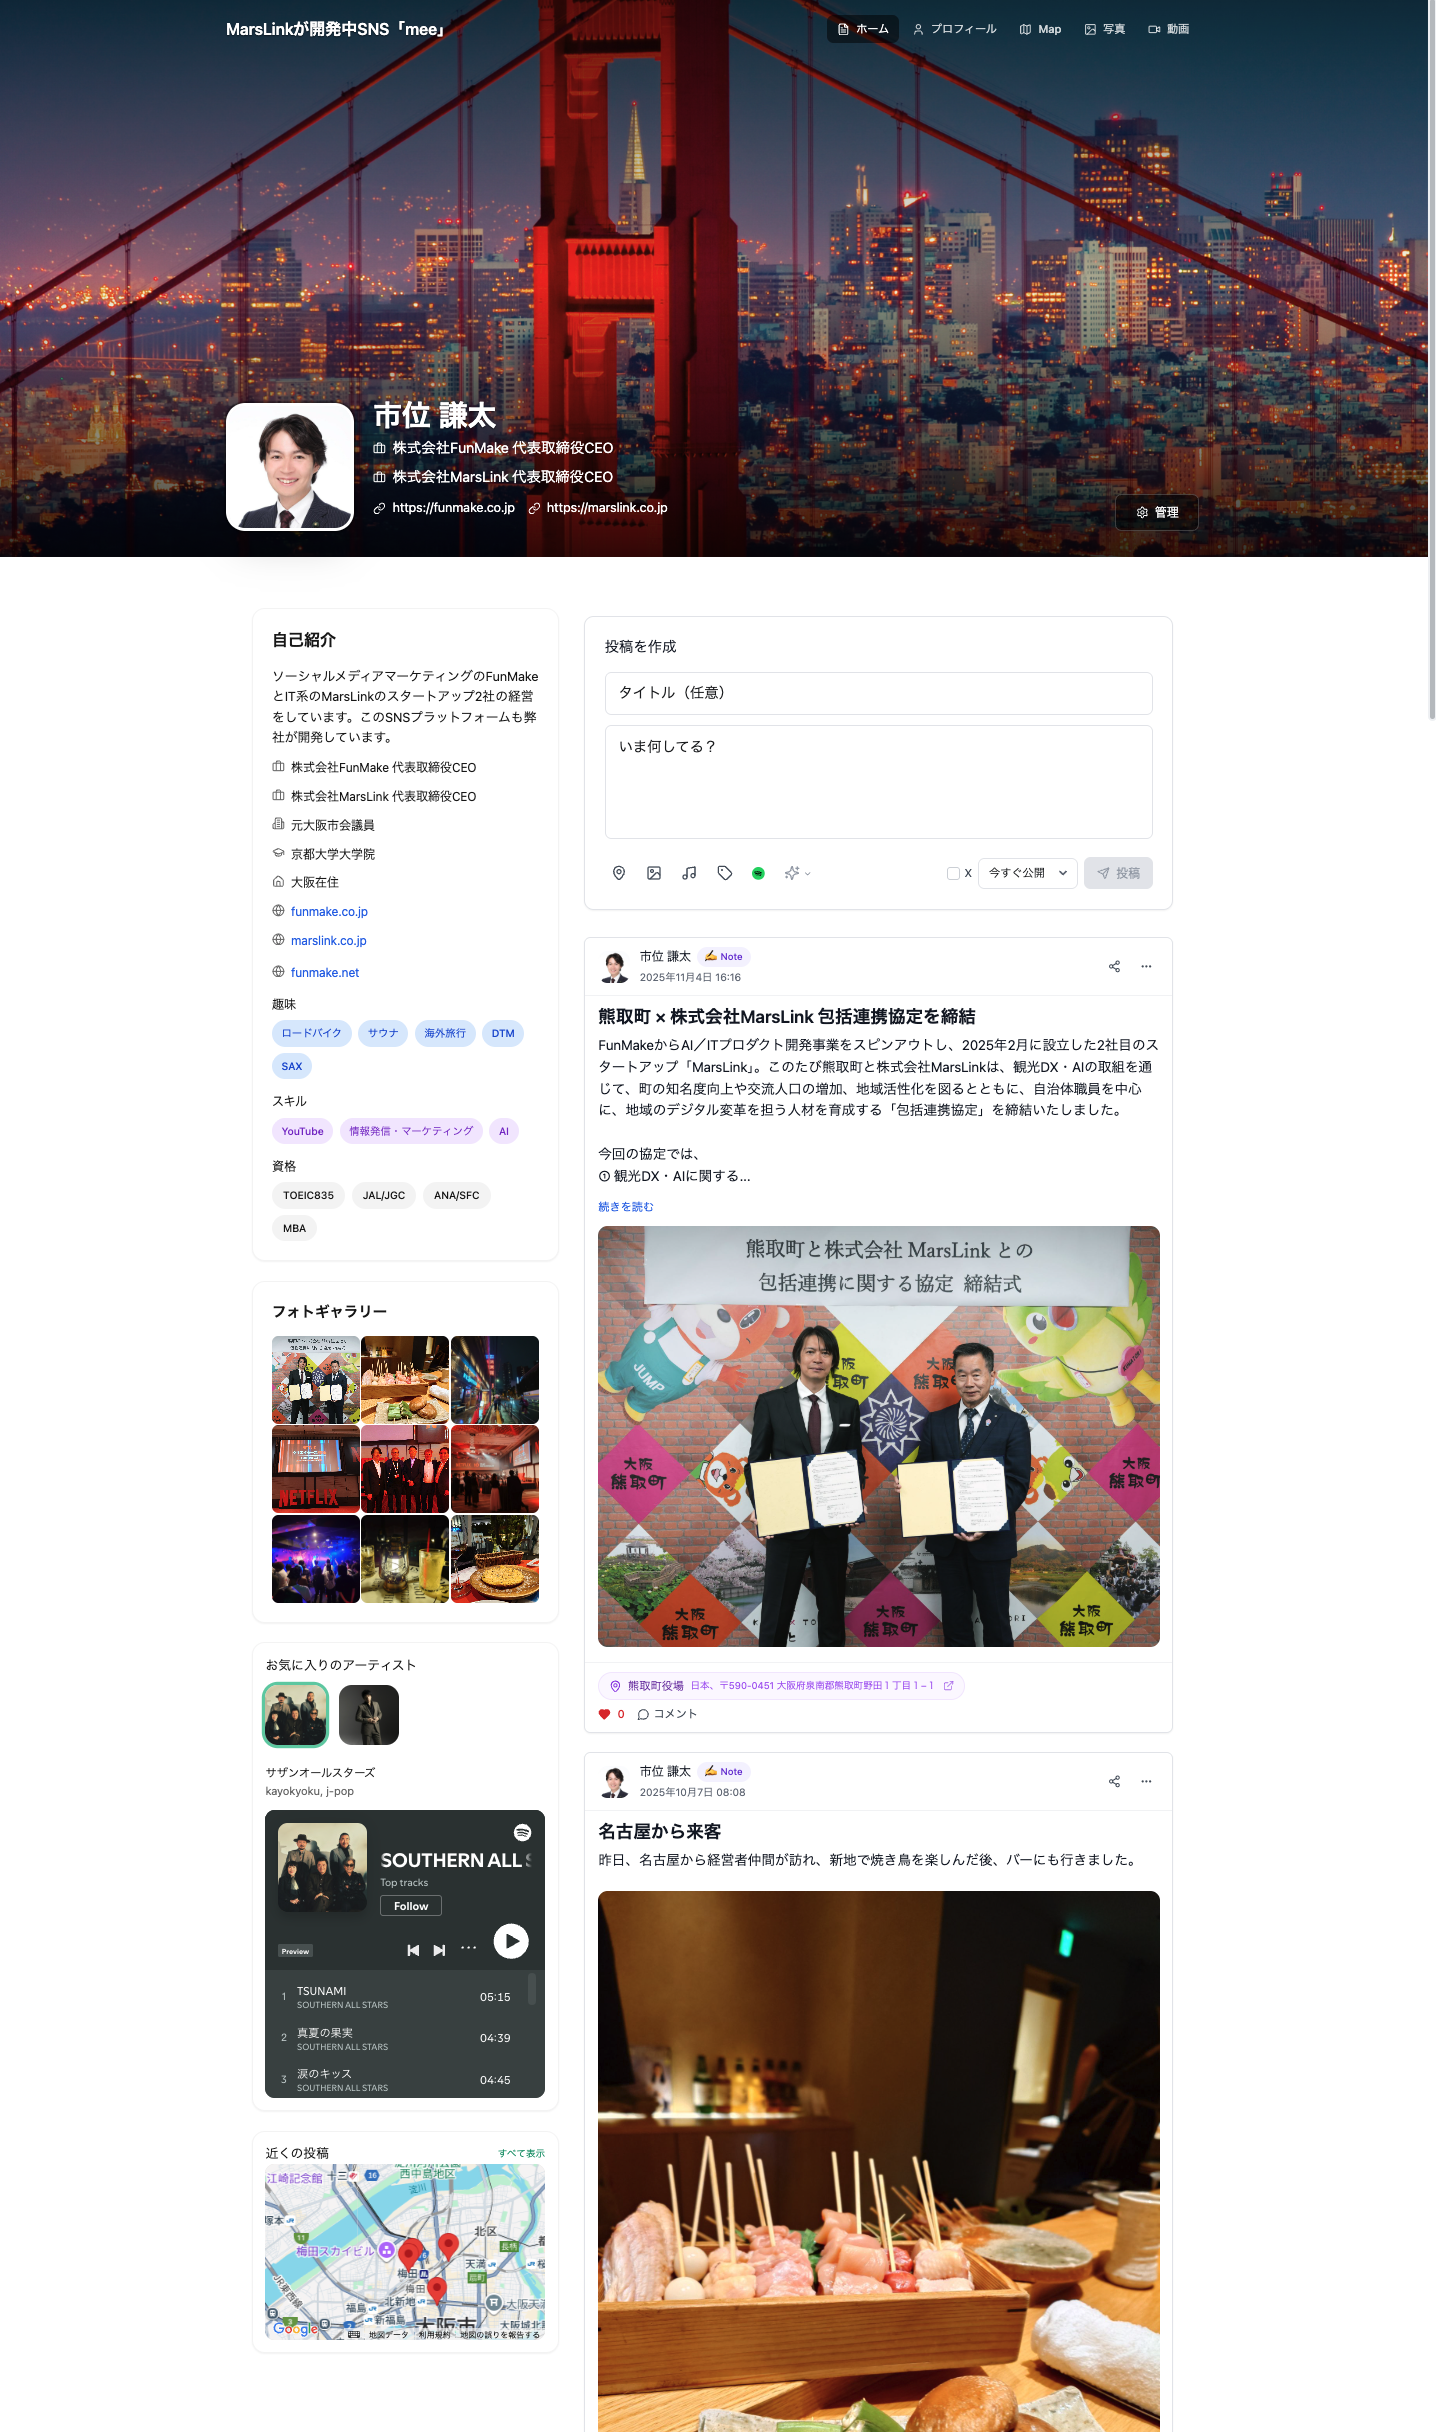Screen dimensions: 1436x2432
Task: Click the いま何してる？ text area
Action: tap(878, 782)
